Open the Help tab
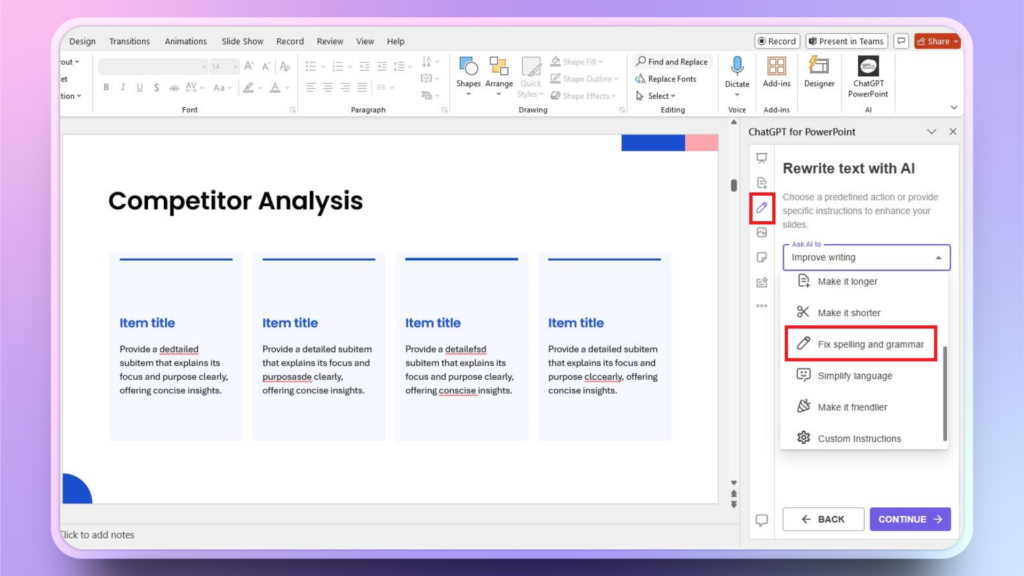This screenshot has height=576, width=1024. click(396, 41)
